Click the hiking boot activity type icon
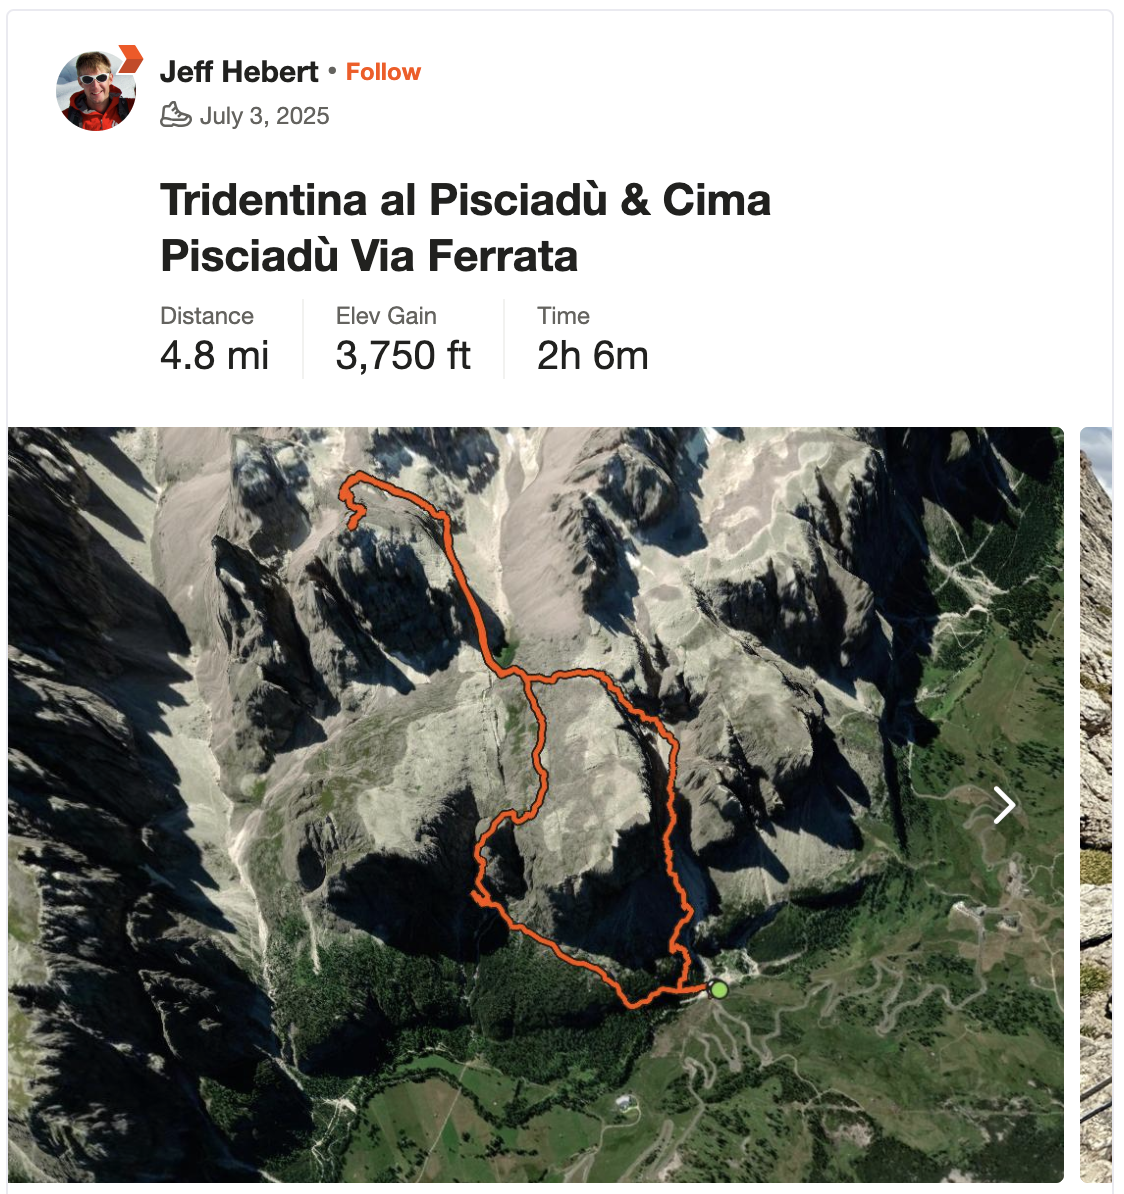Viewport: 1124px width, 1194px height. tap(175, 115)
